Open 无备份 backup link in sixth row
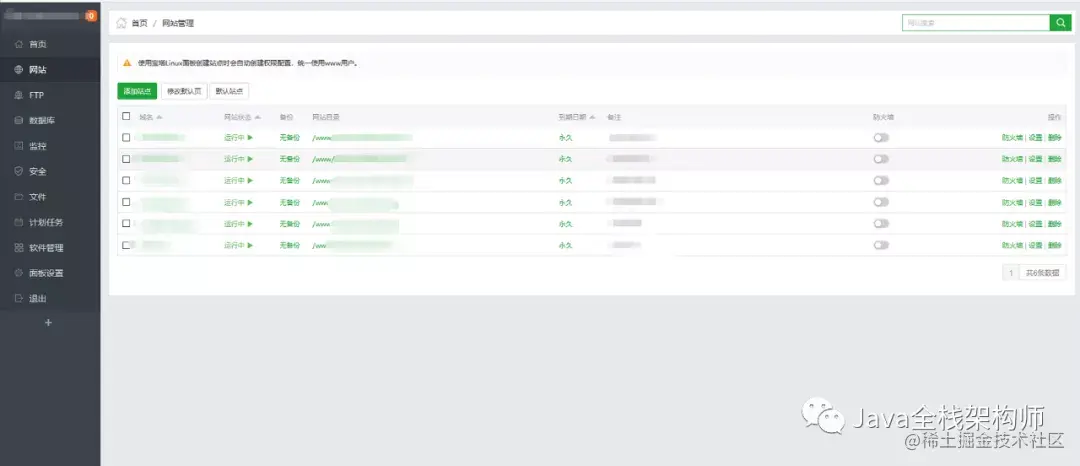Screen dimensions: 1080x466 (x=290, y=245)
